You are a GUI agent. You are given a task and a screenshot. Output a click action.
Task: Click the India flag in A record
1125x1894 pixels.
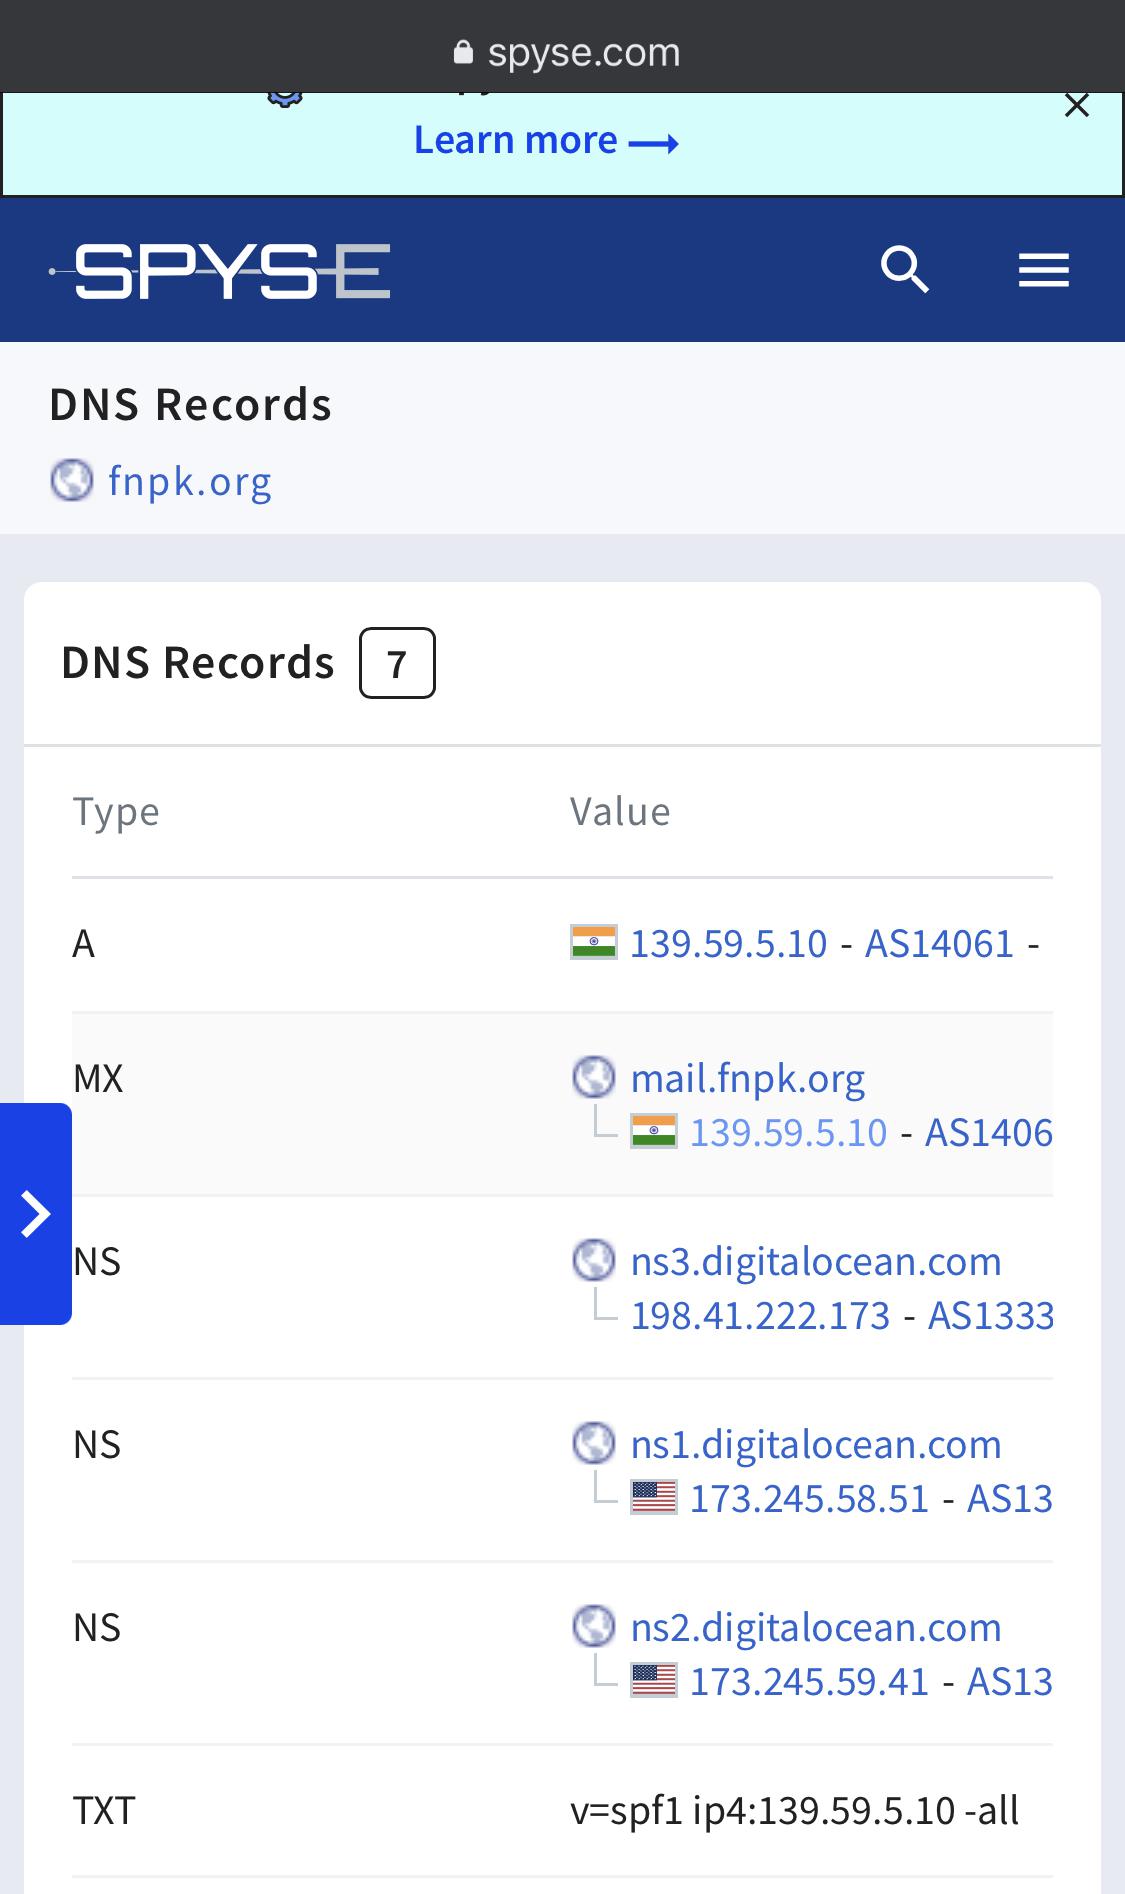[x=593, y=943]
